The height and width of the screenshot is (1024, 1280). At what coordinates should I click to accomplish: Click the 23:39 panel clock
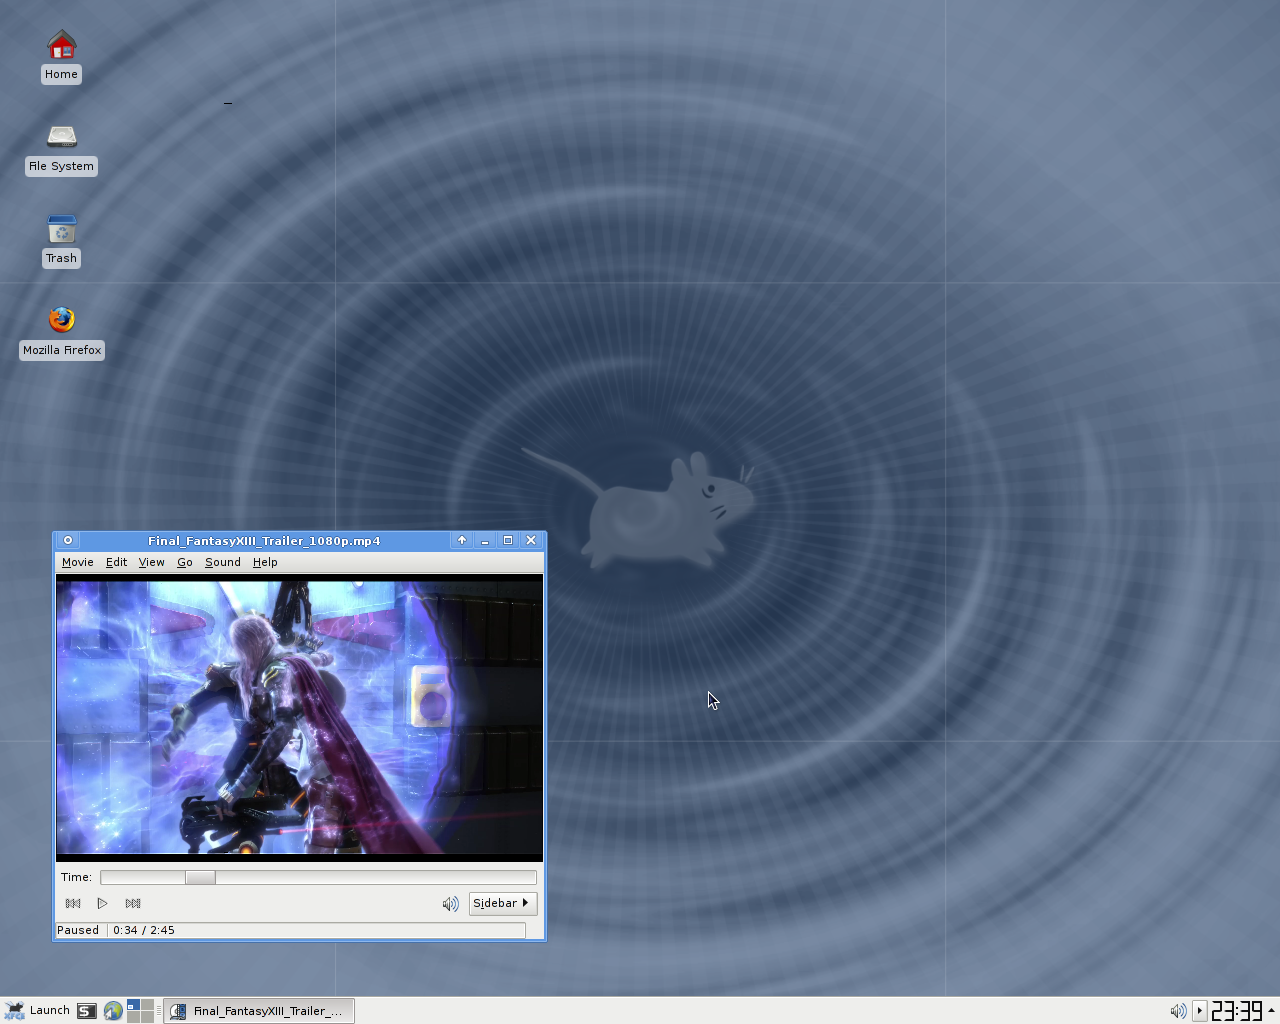click(x=1237, y=1011)
